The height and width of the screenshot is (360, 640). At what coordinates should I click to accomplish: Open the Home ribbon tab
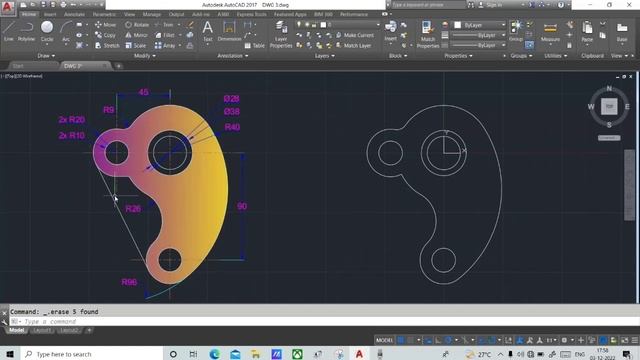(x=29, y=14)
